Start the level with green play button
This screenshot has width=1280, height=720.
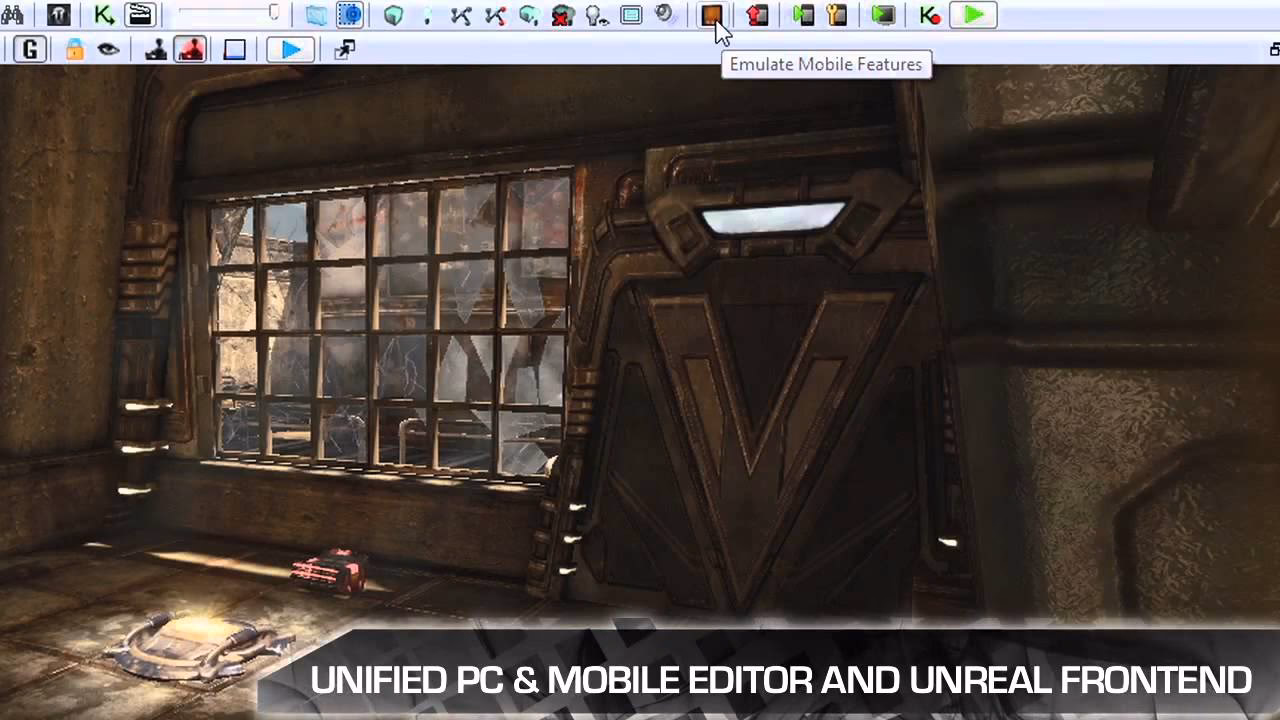tap(973, 15)
